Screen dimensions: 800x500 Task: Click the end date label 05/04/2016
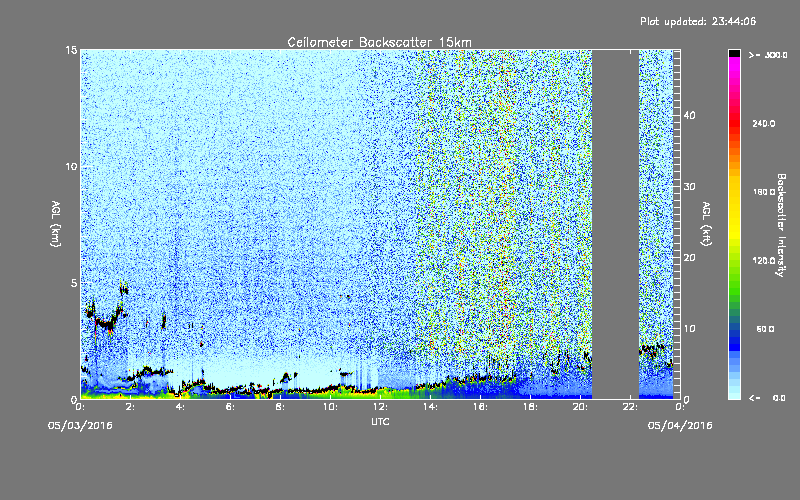coord(680,426)
